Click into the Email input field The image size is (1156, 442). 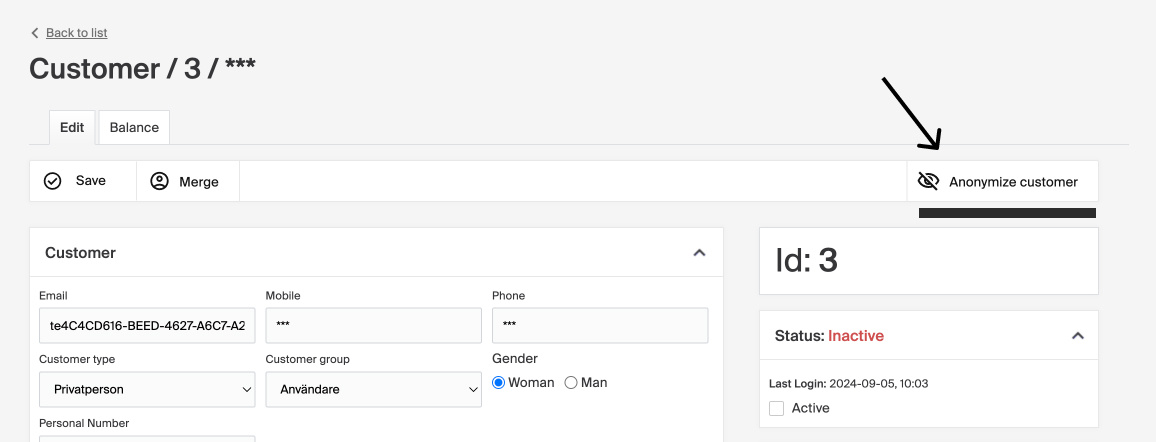[x=147, y=325]
